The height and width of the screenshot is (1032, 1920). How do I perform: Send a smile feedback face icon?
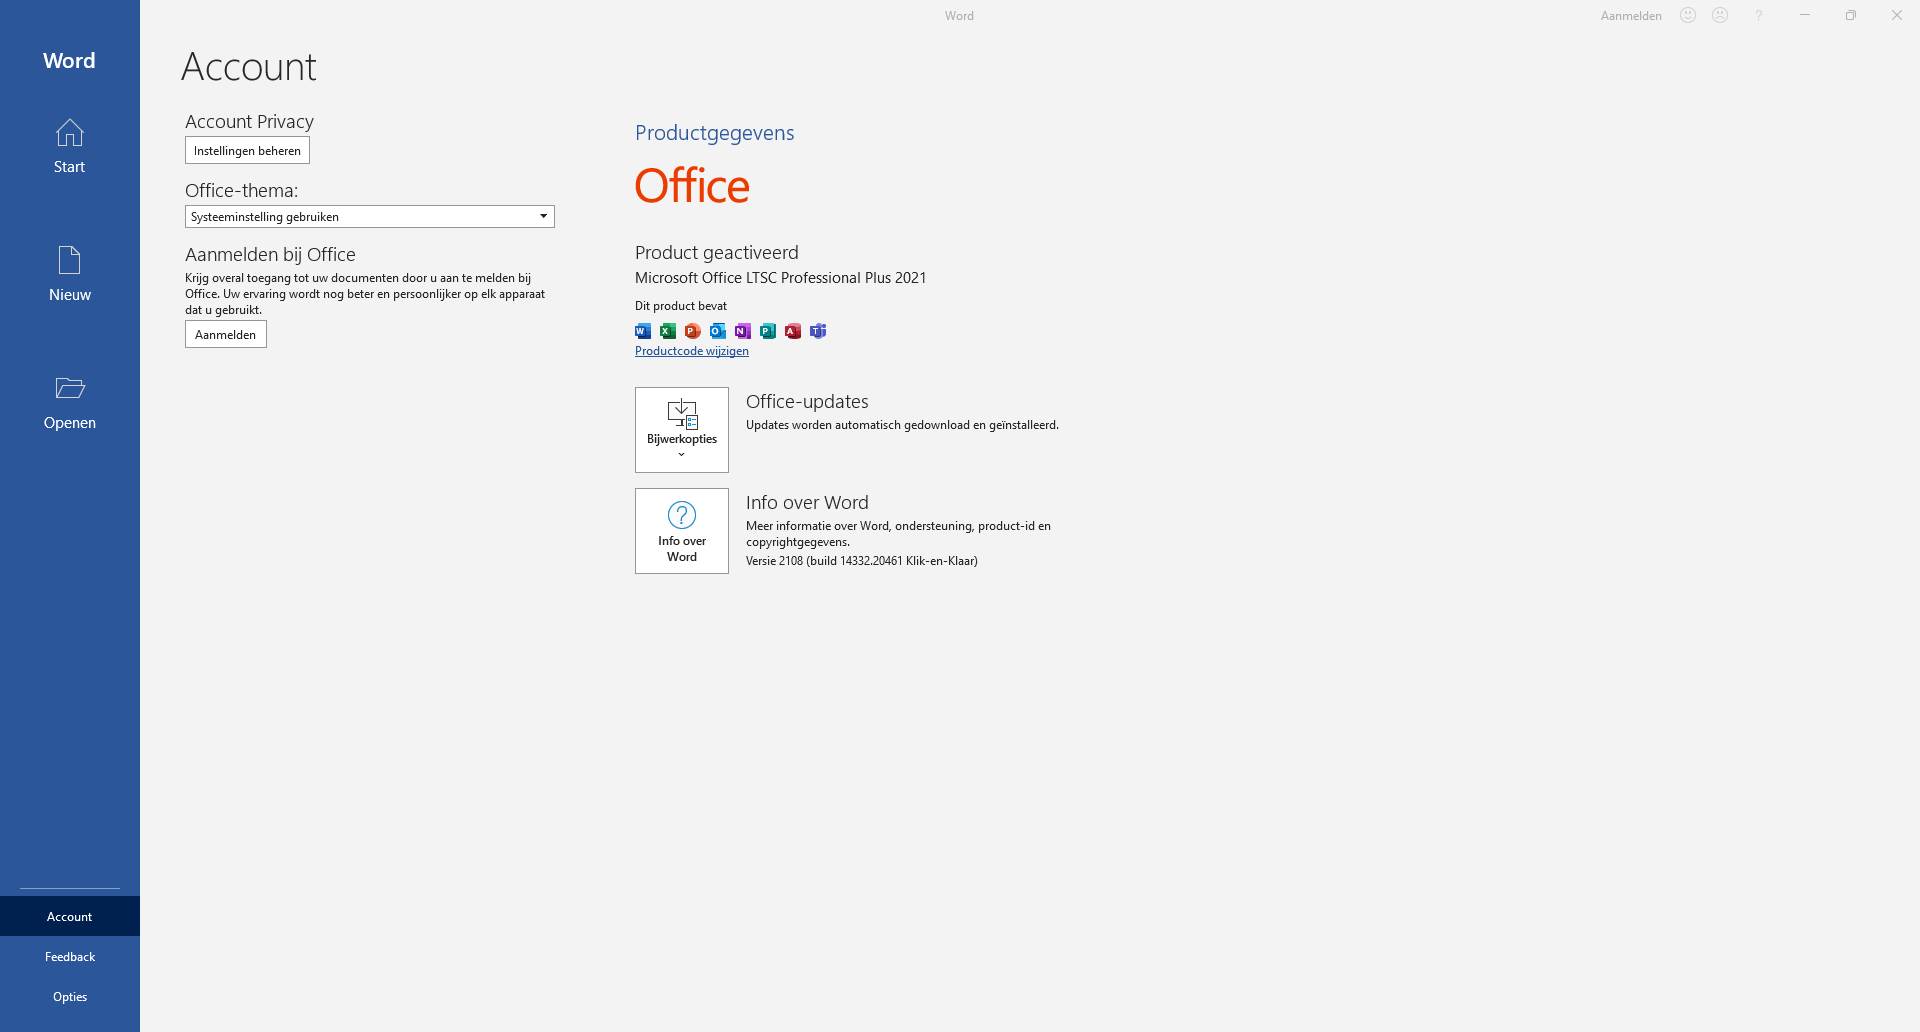point(1688,15)
